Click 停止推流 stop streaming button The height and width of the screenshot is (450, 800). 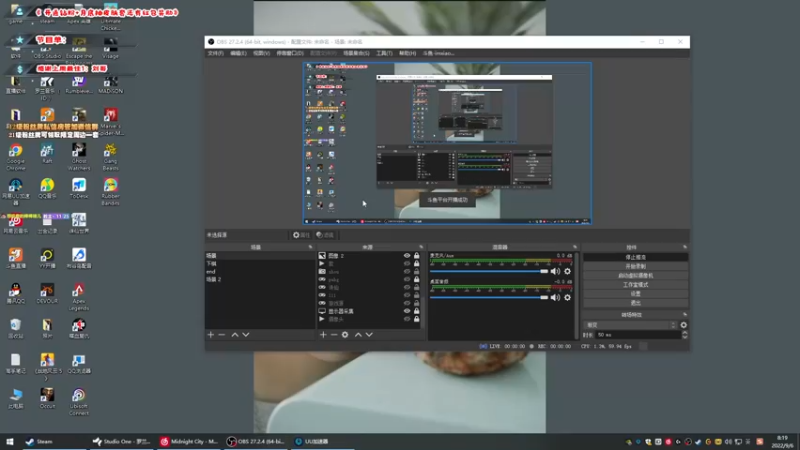pos(635,257)
